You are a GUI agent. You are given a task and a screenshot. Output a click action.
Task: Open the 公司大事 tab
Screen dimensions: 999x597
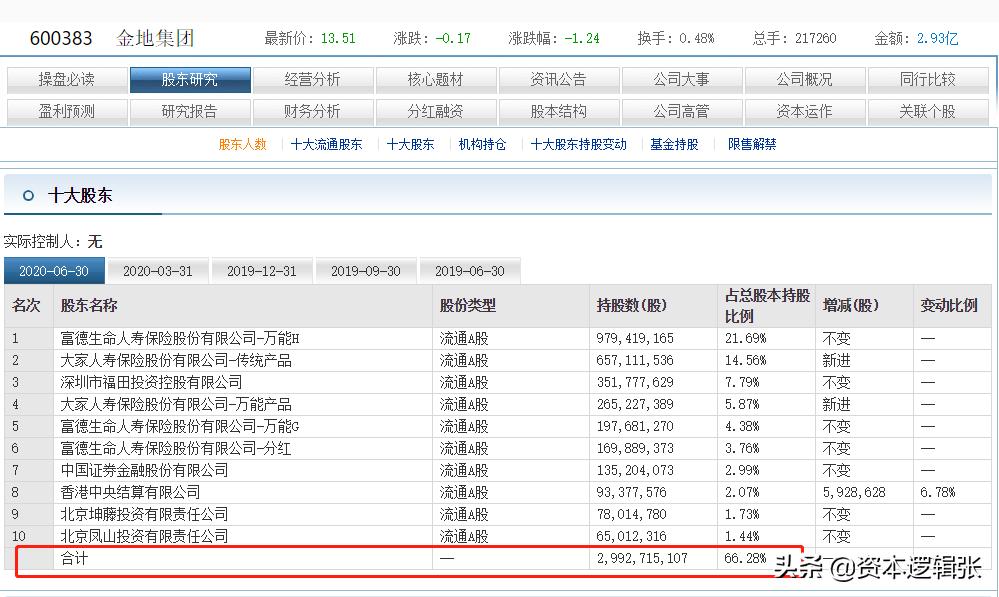682,79
